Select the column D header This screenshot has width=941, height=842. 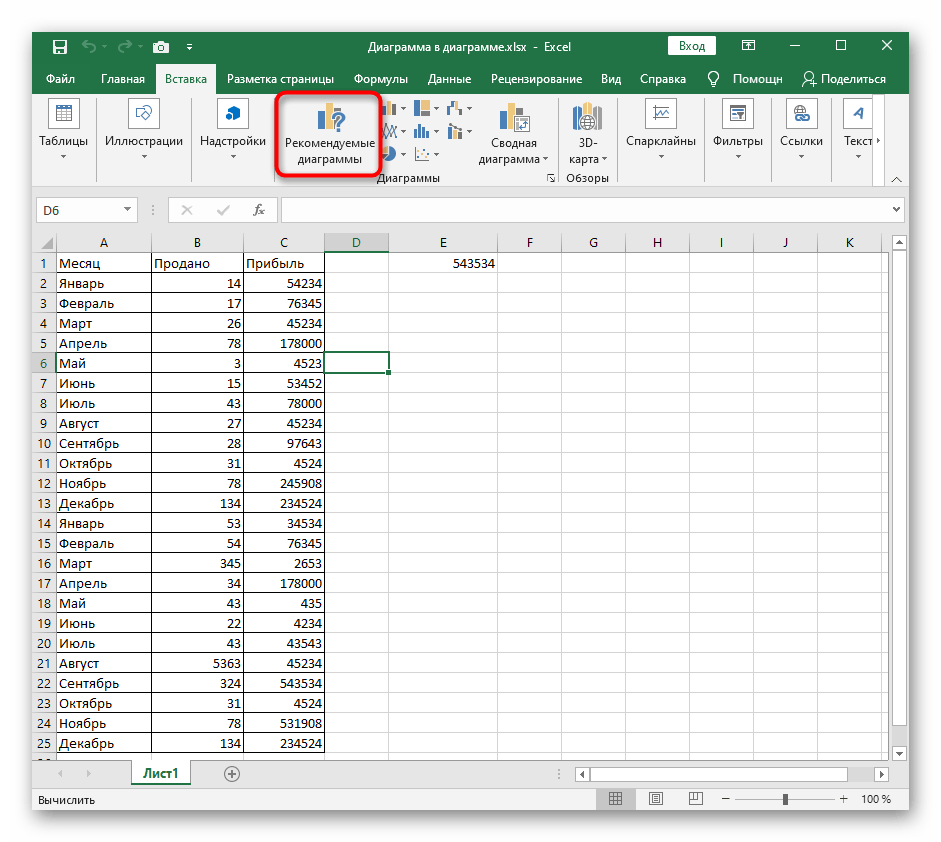tap(356, 242)
